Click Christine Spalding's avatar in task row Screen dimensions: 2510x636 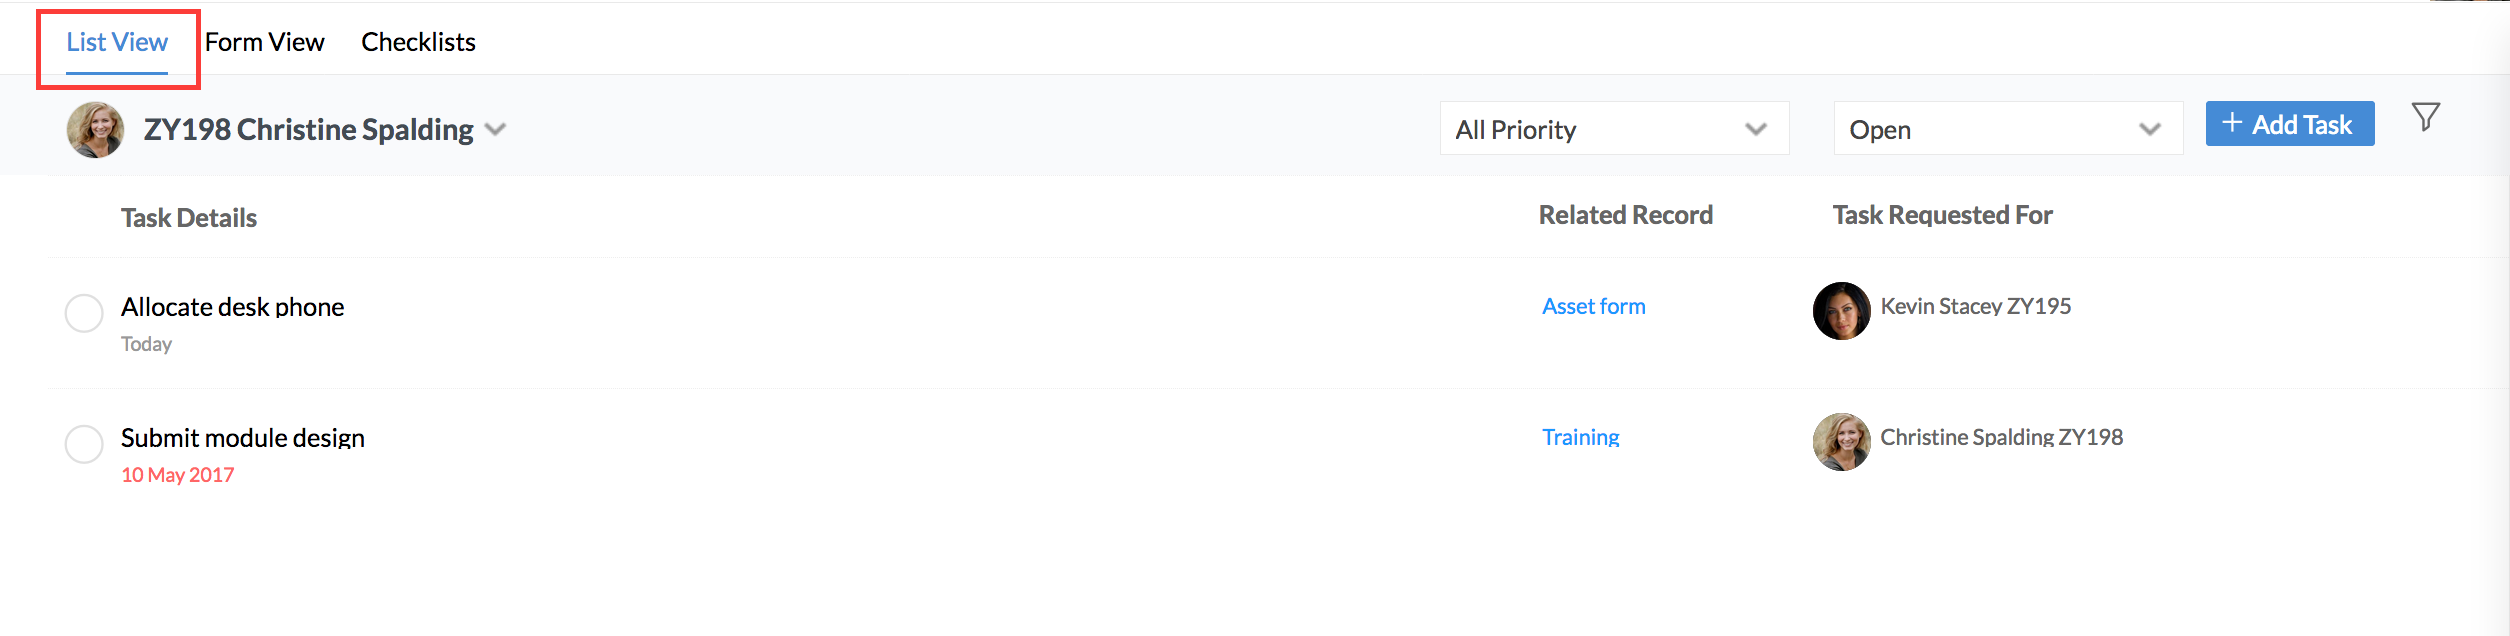pos(1841,442)
